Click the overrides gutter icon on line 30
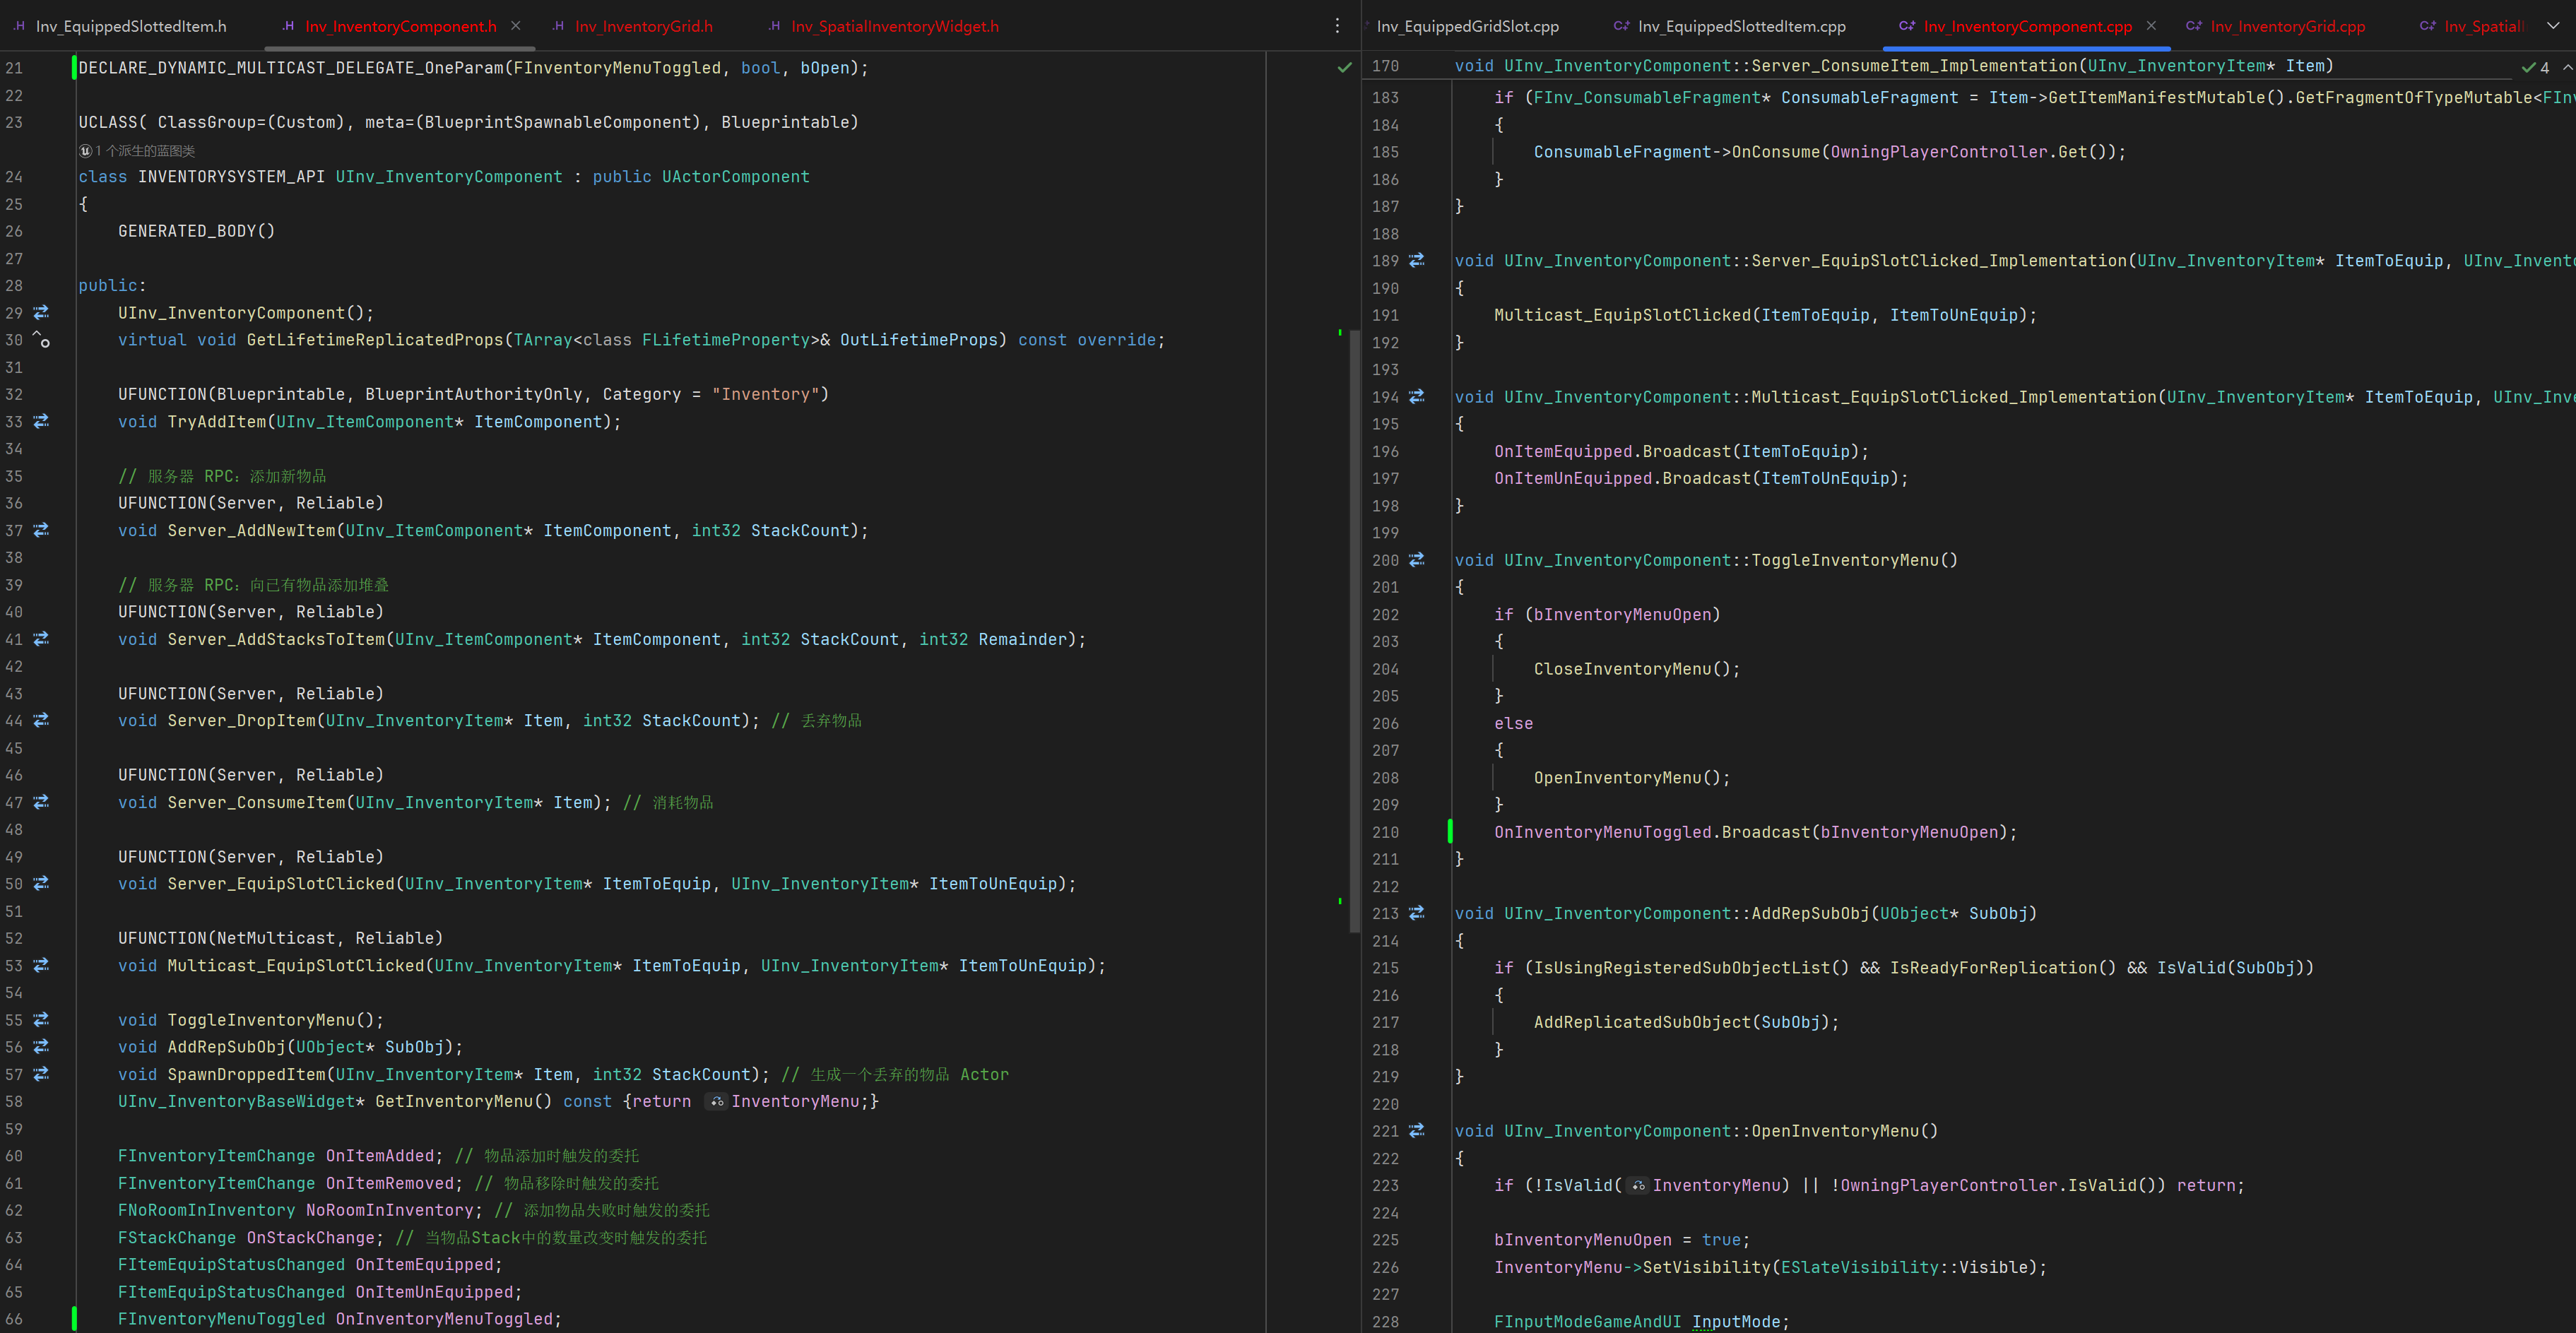This screenshot has width=2576, height=1333. 41,340
